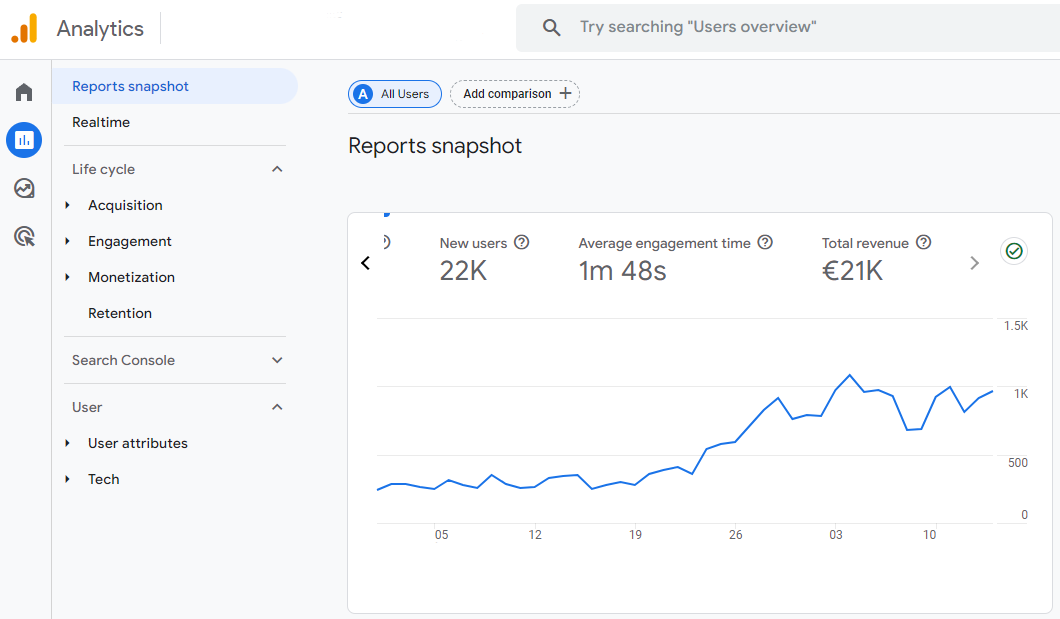Screen dimensions: 1060x619
Task: Click help icon beside Average engagement time
Action: point(765,243)
